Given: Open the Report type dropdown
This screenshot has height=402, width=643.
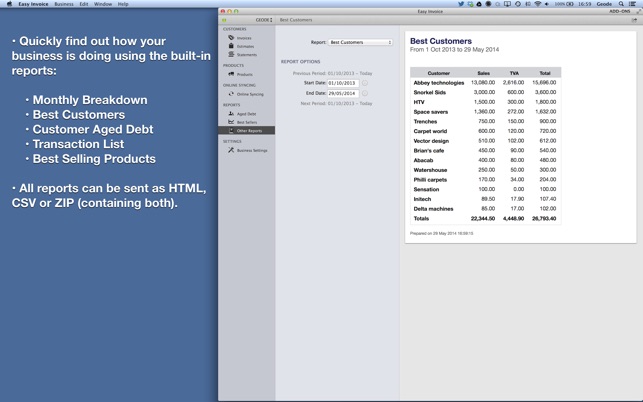Looking at the screenshot, I should pos(360,42).
